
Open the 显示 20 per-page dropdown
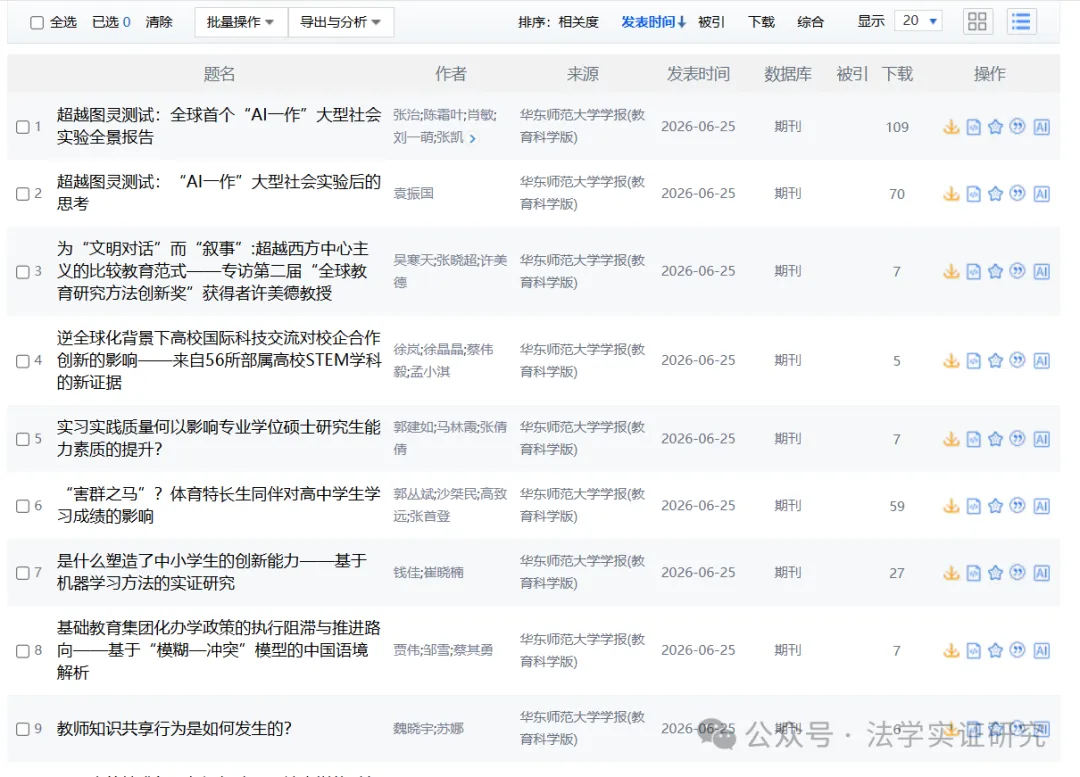click(918, 21)
